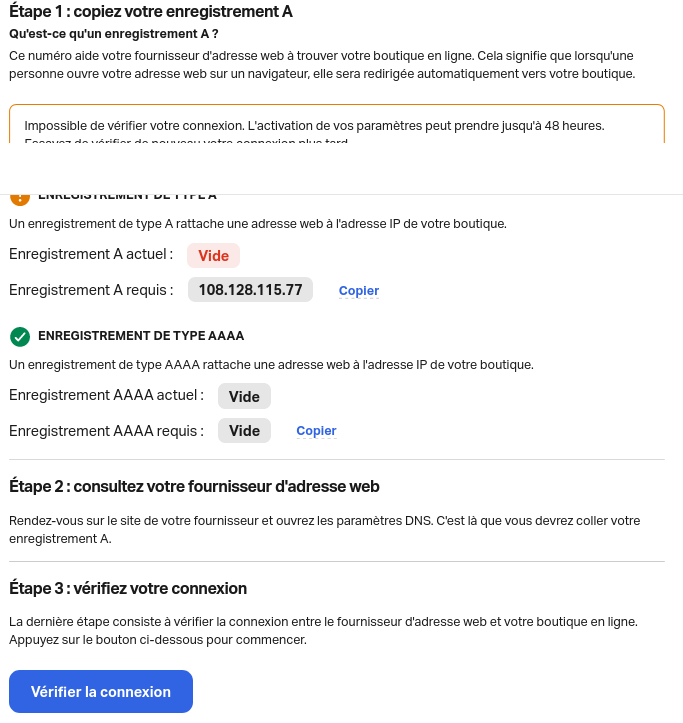The height and width of the screenshot is (723, 683).
Task: Click the "Enregistrement A requis" label
Action: (91, 290)
